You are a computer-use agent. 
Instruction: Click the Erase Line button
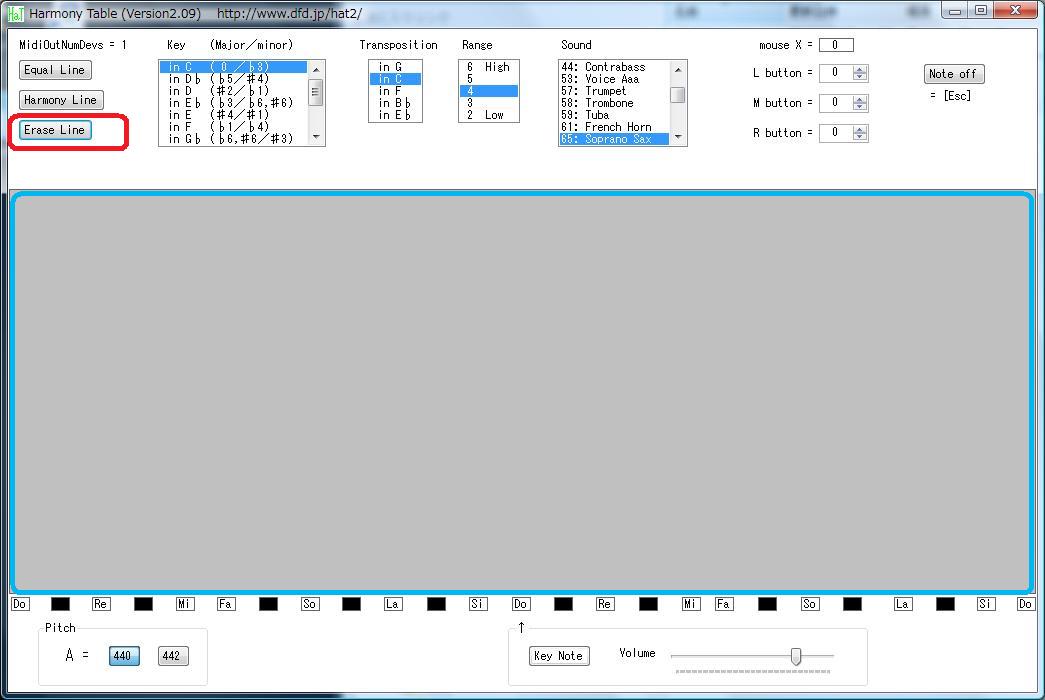click(55, 130)
